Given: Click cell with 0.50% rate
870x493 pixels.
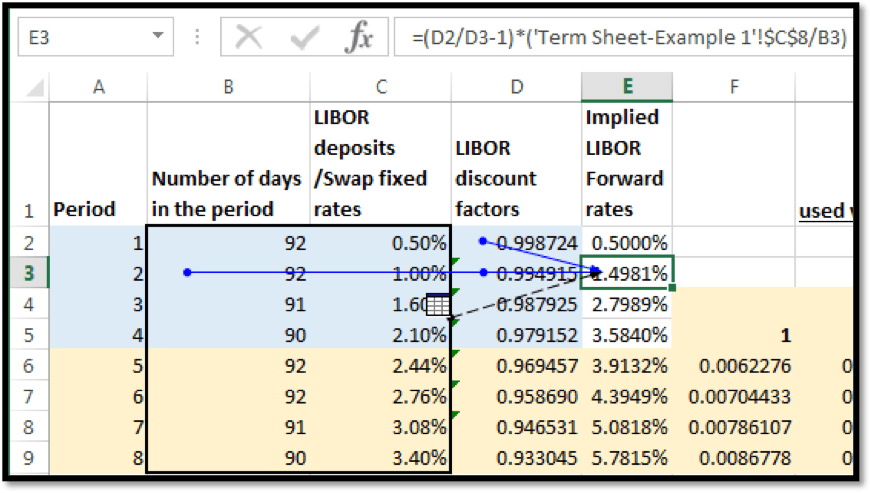Looking at the screenshot, I should [x=381, y=242].
